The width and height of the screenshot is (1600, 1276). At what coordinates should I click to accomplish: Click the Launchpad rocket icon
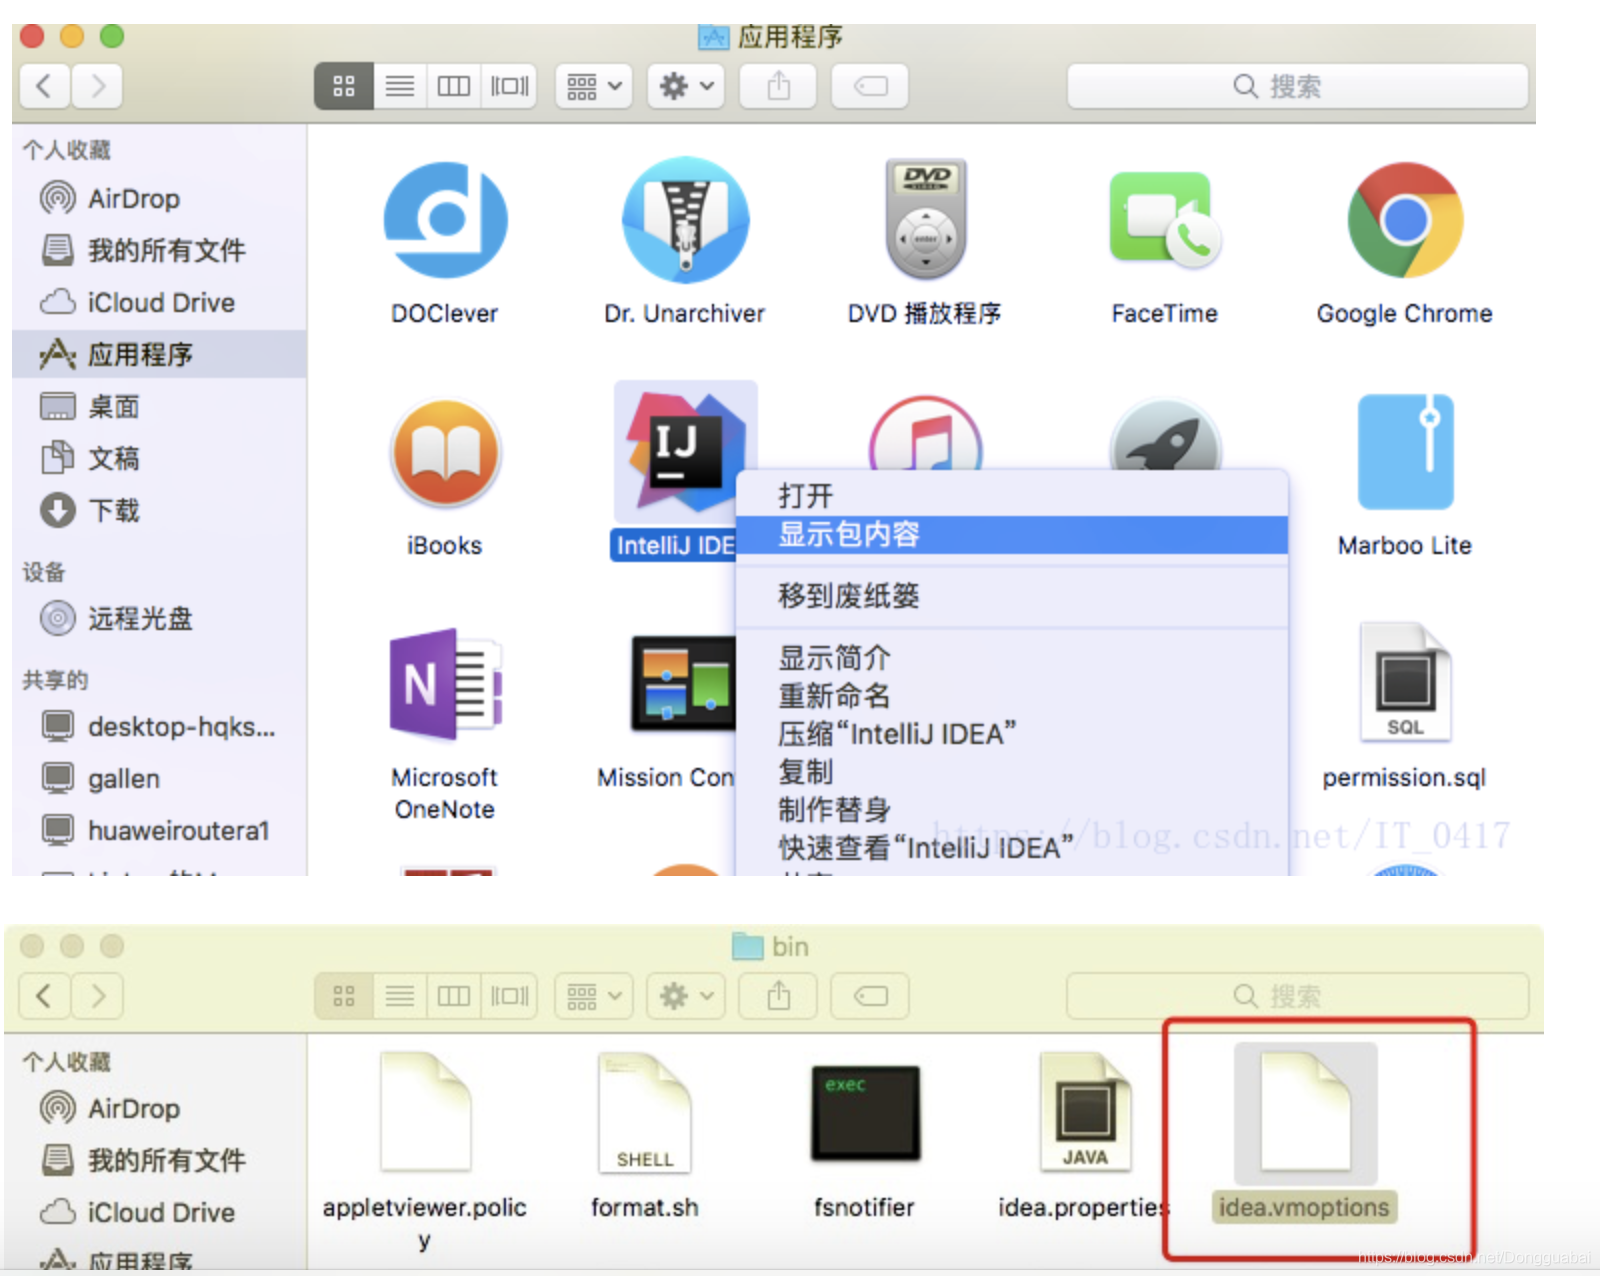1165,435
